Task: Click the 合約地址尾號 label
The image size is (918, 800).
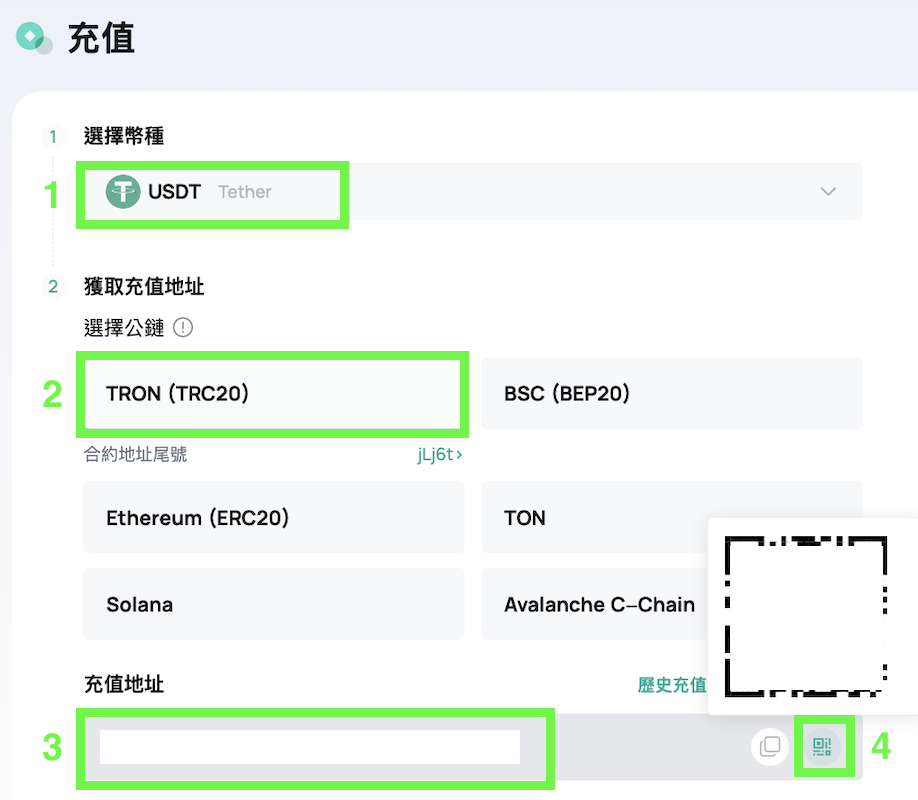Action: (135, 455)
